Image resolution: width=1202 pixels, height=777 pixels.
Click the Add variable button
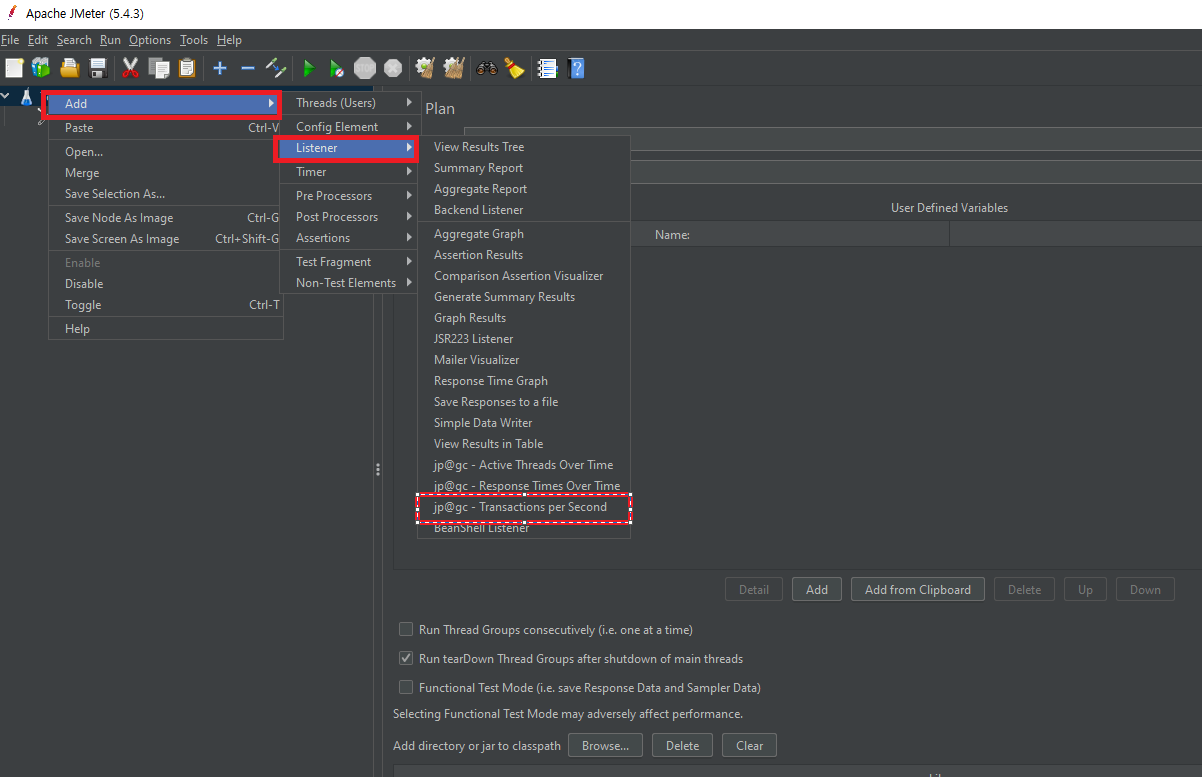tap(817, 589)
